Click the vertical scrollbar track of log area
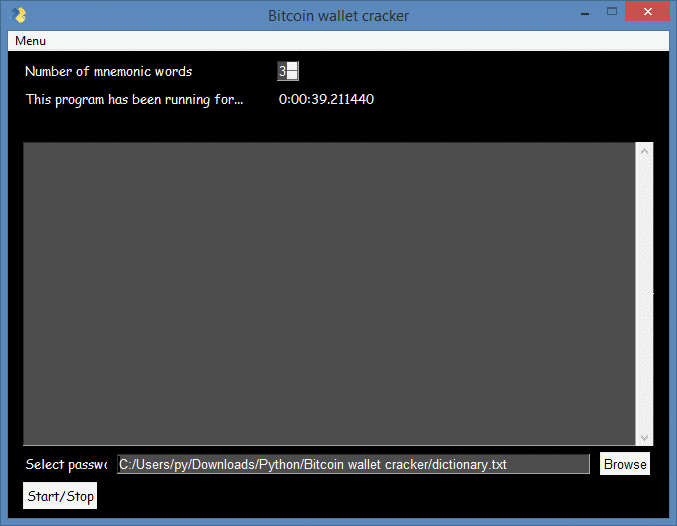The width and height of the screenshot is (677, 526). click(x=645, y=294)
